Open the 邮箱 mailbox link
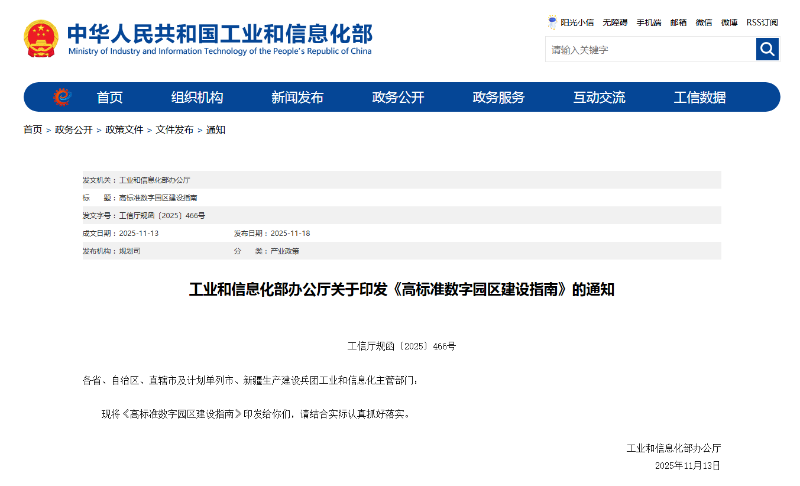Screen dimensions: 800x486 679,22
